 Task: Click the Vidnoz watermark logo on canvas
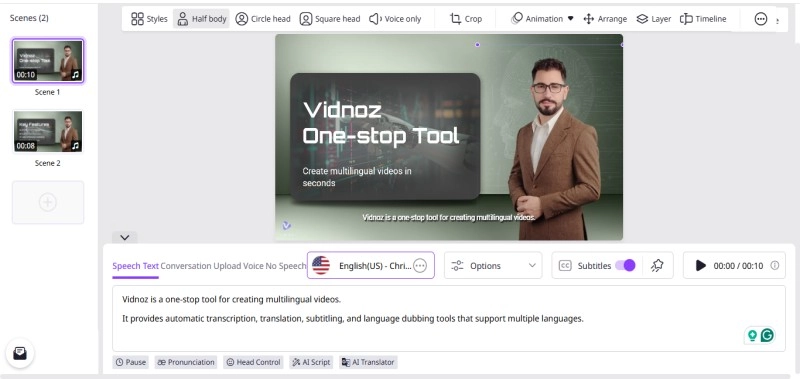[x=286, y=225]
